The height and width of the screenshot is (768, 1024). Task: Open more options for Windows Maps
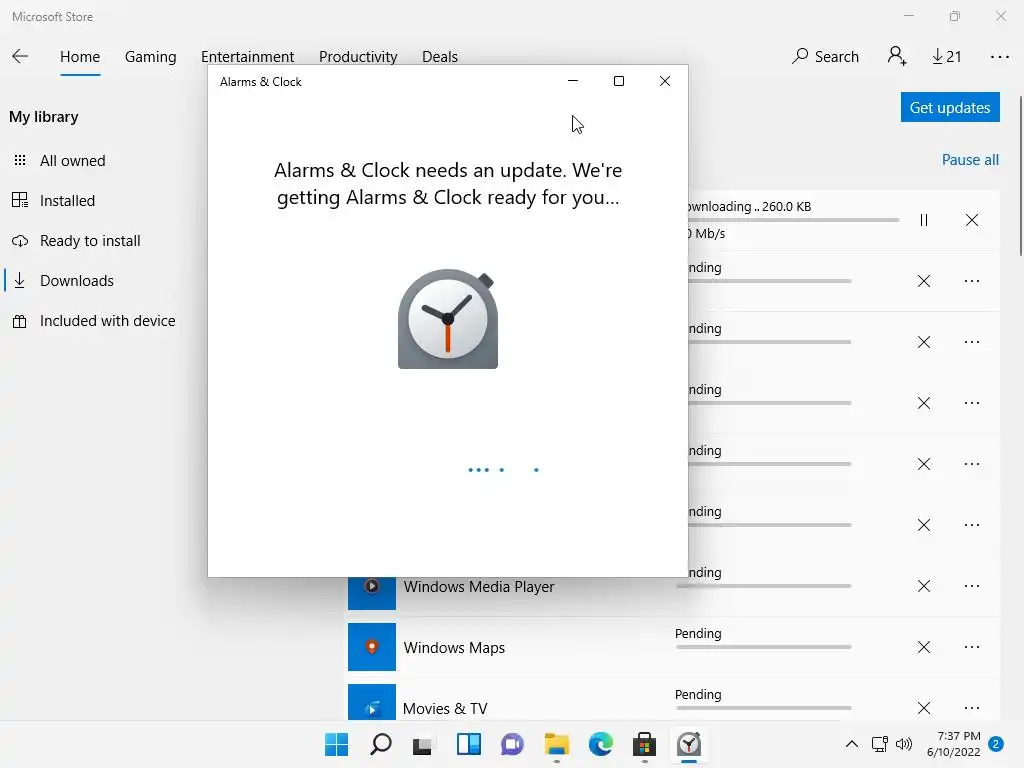pos(972,647)
